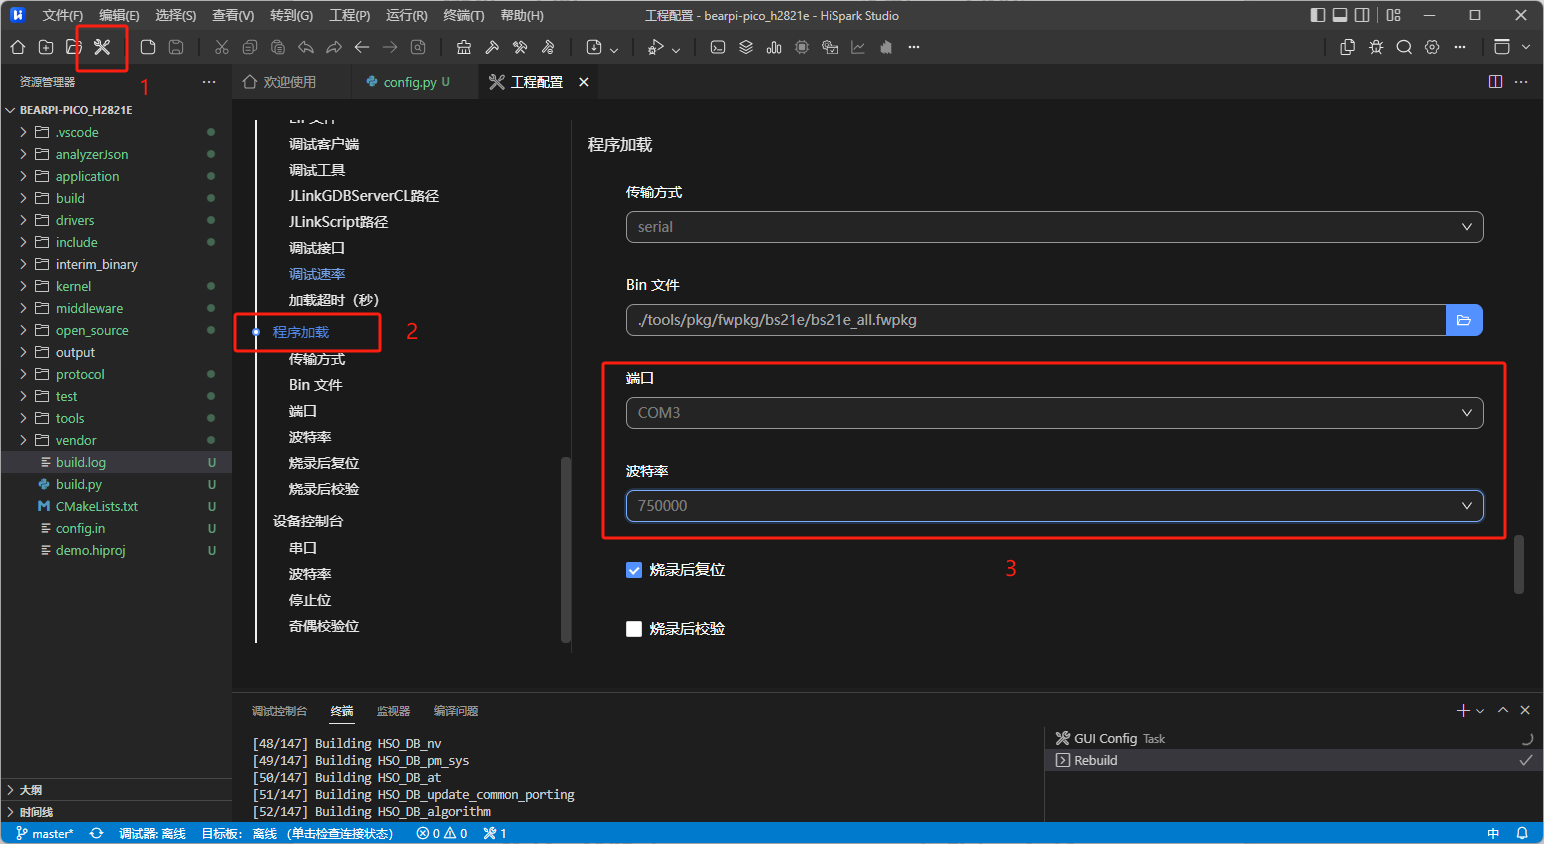1544x844 pixels.
Task: Click the new terminal plus icon
Action: 1463,710
